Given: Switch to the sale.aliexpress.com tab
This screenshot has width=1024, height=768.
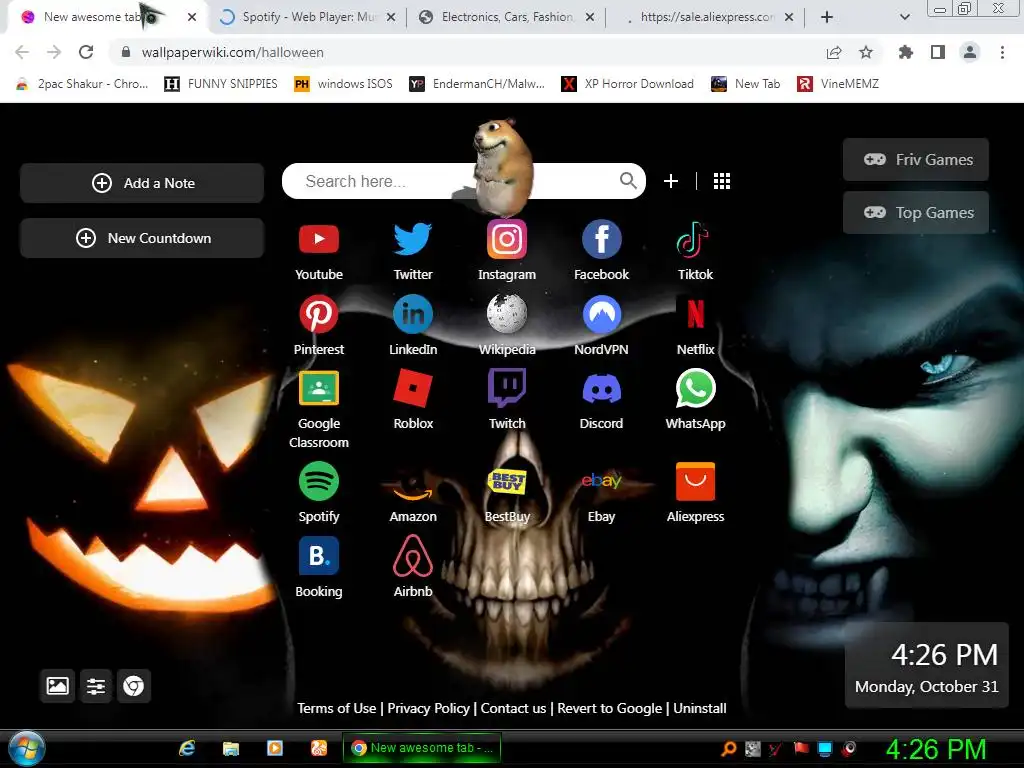Looking at the screenshot, I should point(707,17).
